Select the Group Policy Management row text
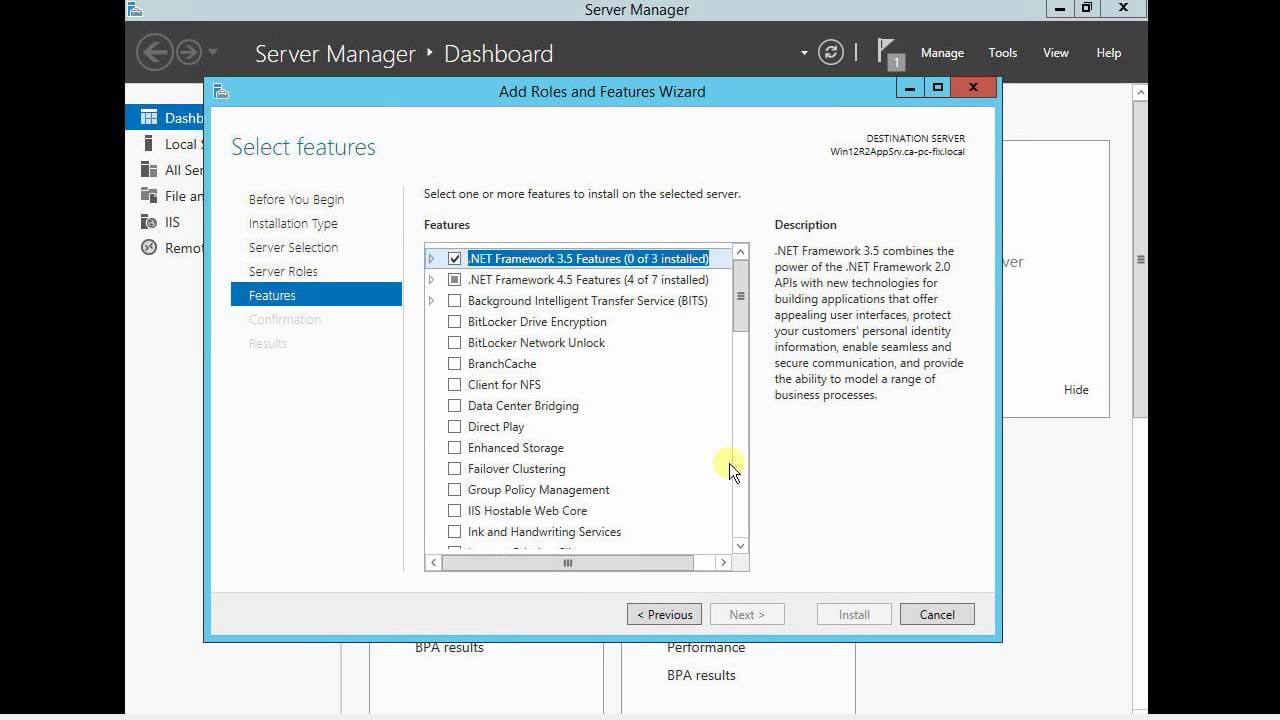1280x720 pixels. point(538,489)
